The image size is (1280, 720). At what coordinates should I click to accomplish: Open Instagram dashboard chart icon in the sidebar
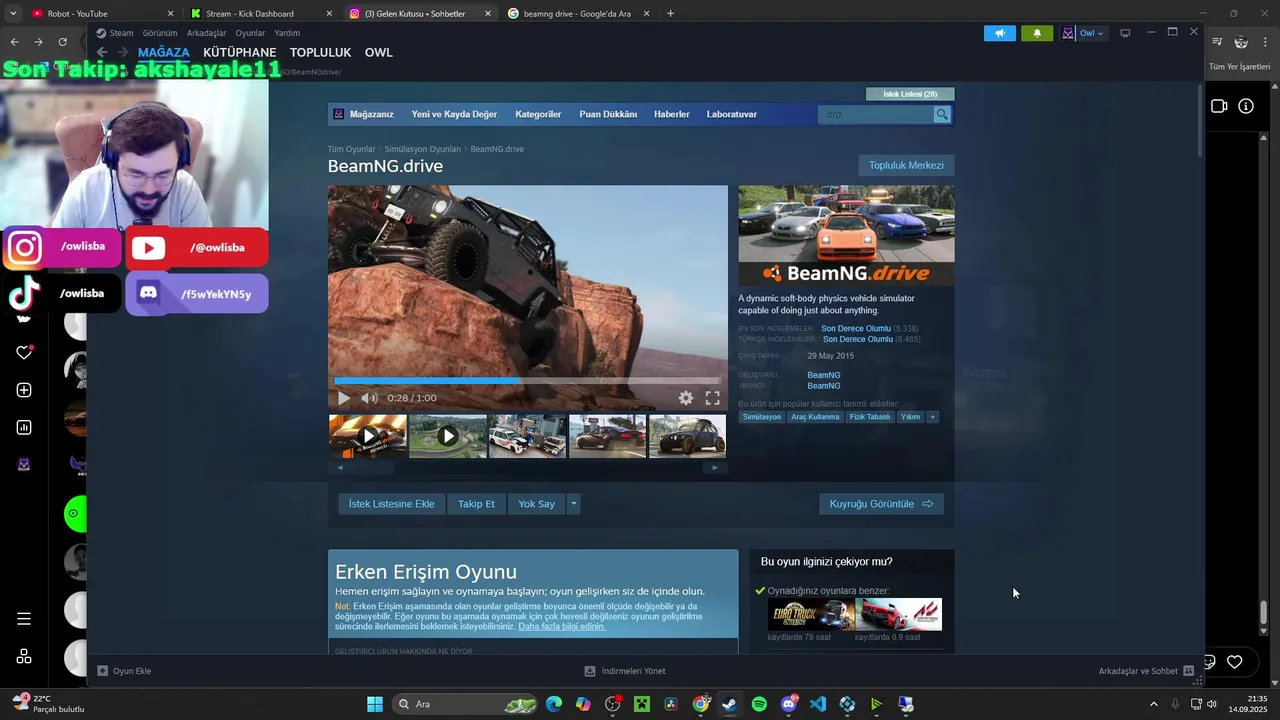(24, 428)
